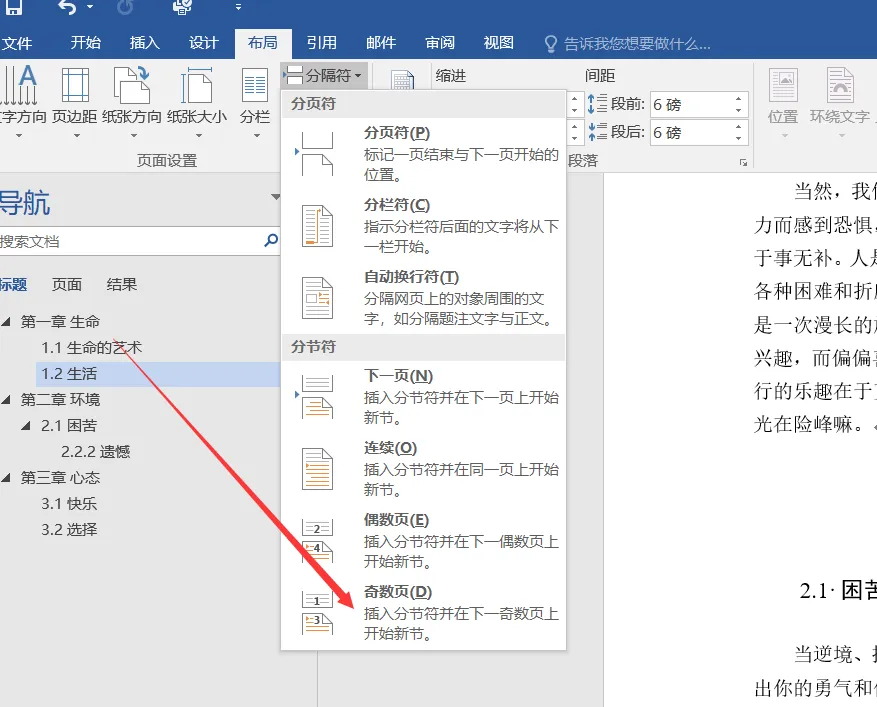Collapse the 2.1 困苦 heading
This screenshot has width=877, height=707.
coord(28,426)
